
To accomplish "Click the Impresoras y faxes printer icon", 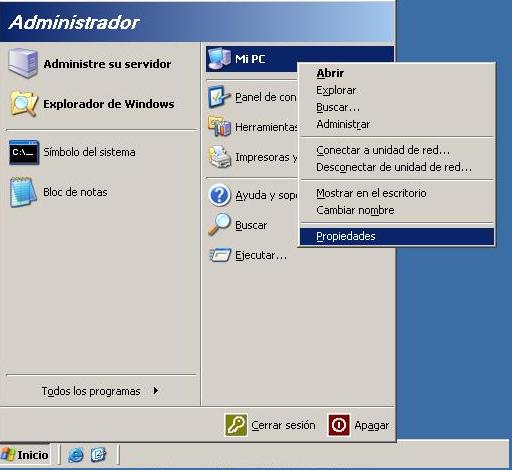I will click(219, 157).
